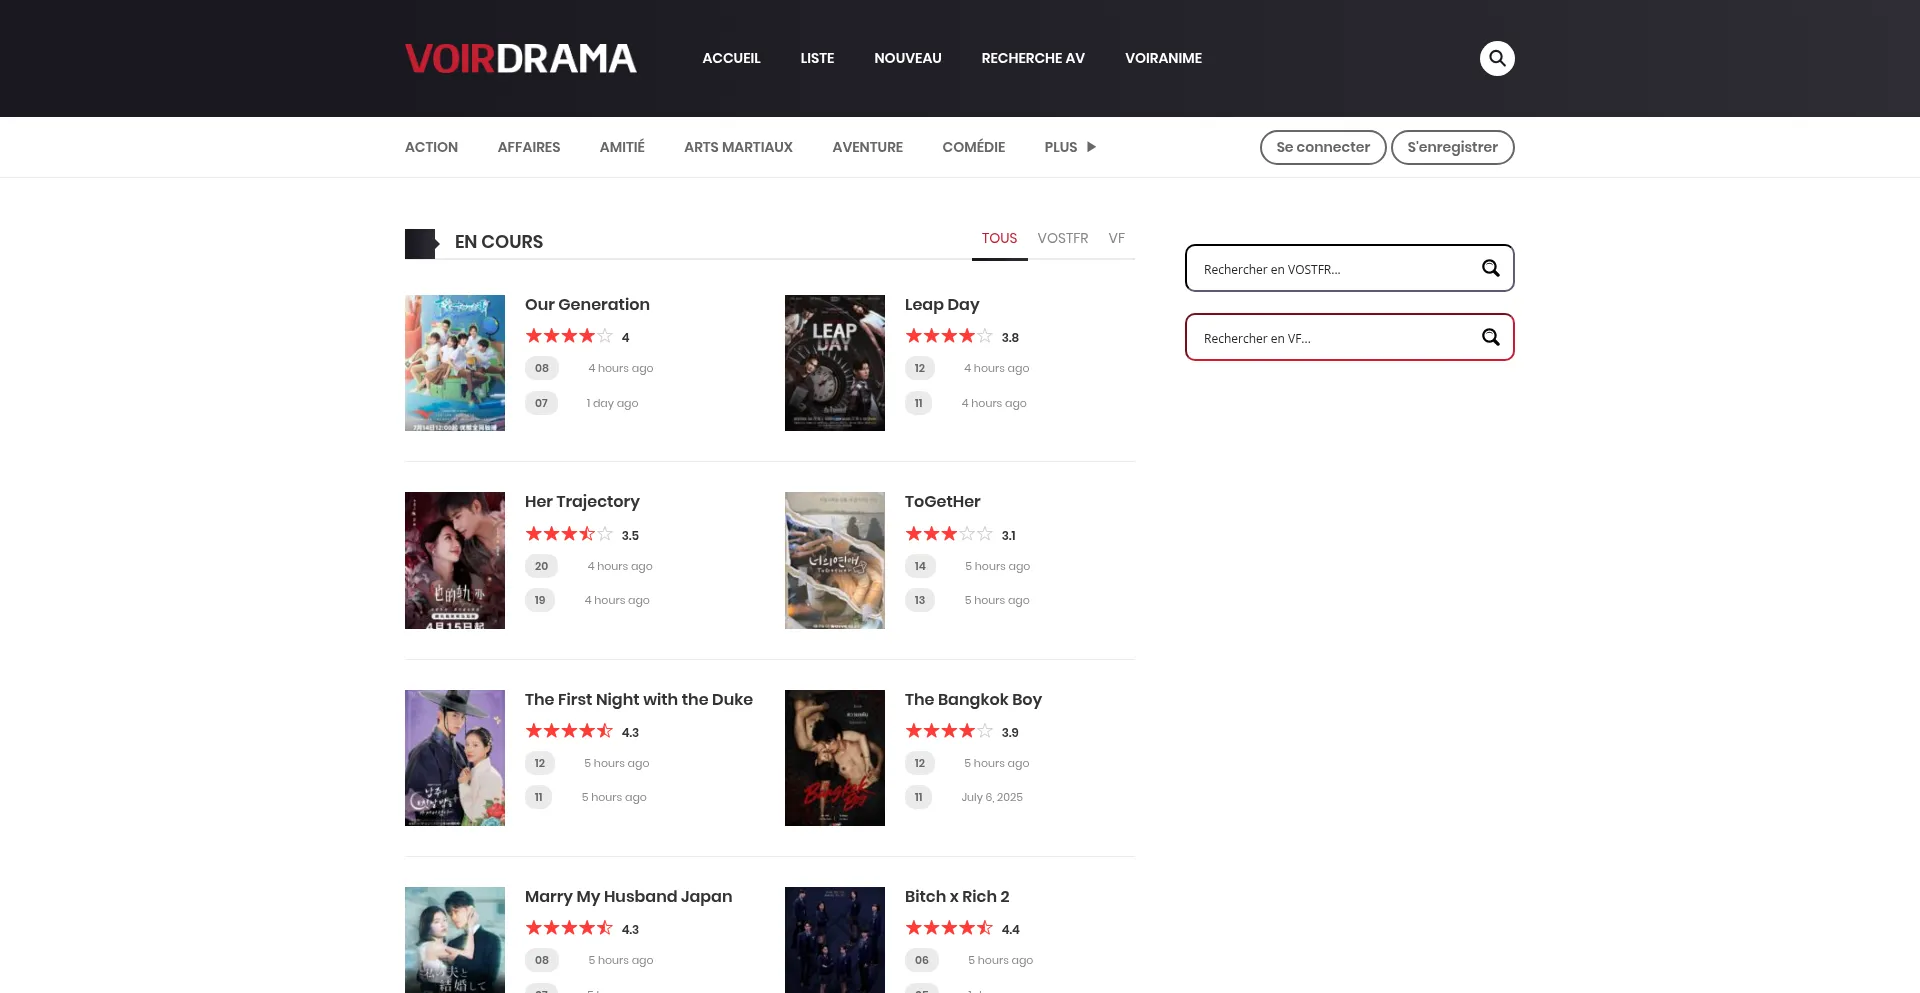Click the Rechercher en VOSTFR input field
The height and width of the screenshot is (993, 1920).
tap(1335, 269)
